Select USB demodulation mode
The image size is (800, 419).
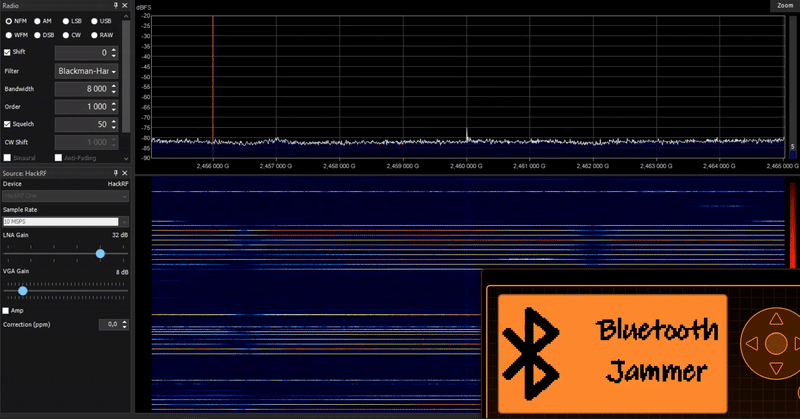[94, 21]
